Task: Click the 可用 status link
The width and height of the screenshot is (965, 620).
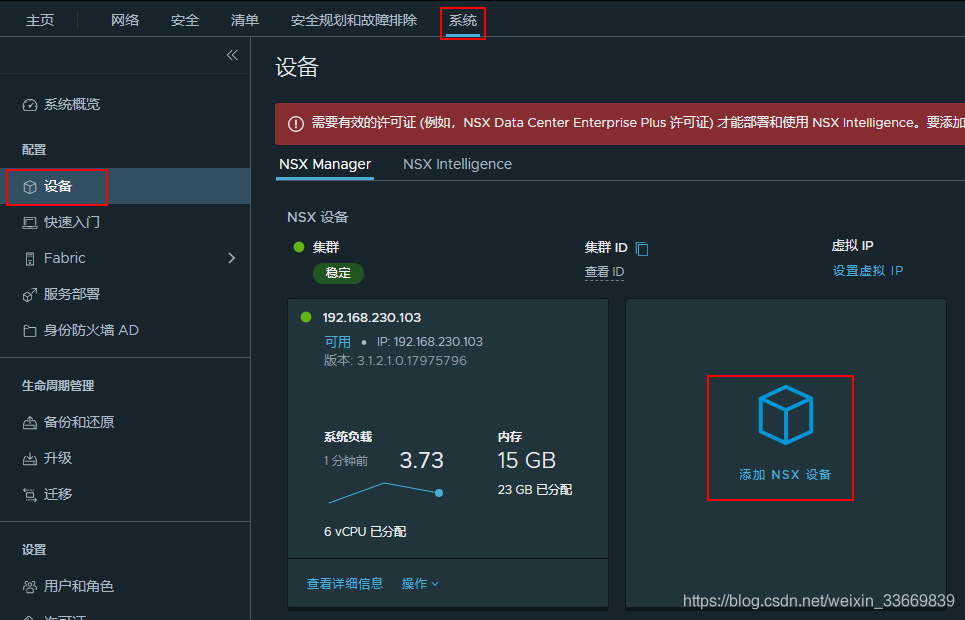Action: coord(337,342)
